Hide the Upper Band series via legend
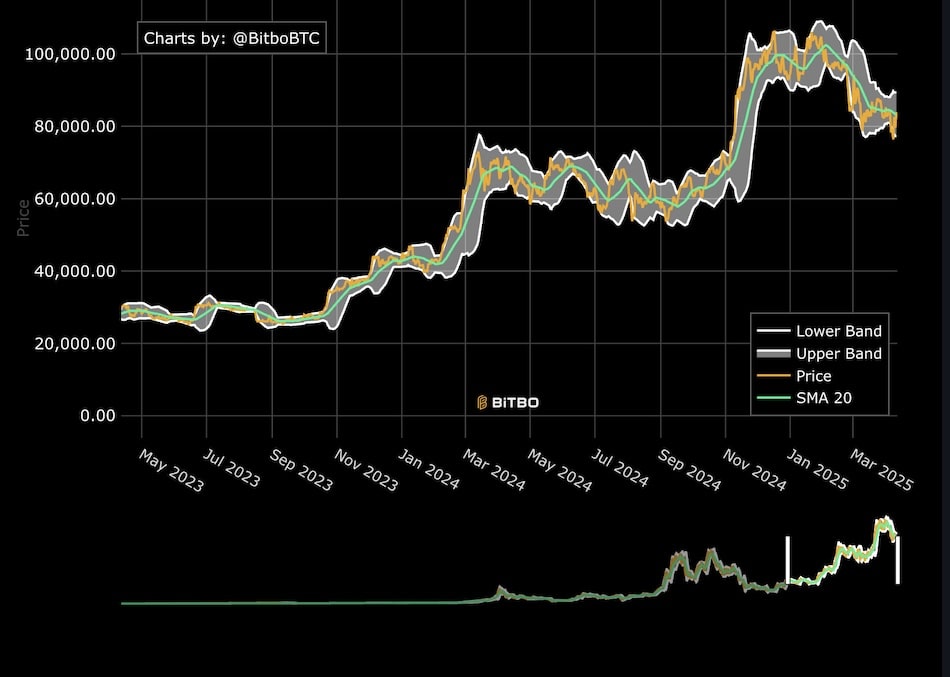The image size is (950, 677). point(838,353)
